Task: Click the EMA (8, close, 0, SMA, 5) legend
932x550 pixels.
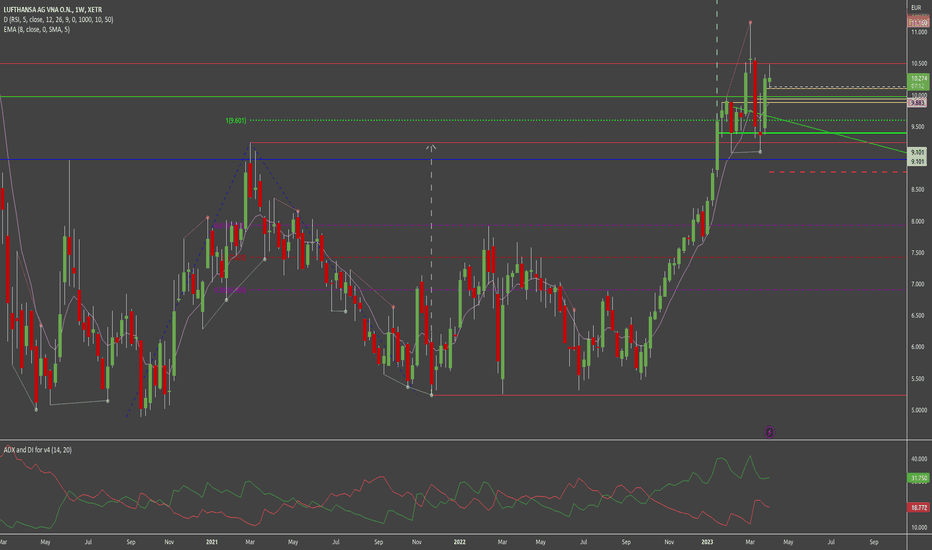Action: tap(37, 29)
